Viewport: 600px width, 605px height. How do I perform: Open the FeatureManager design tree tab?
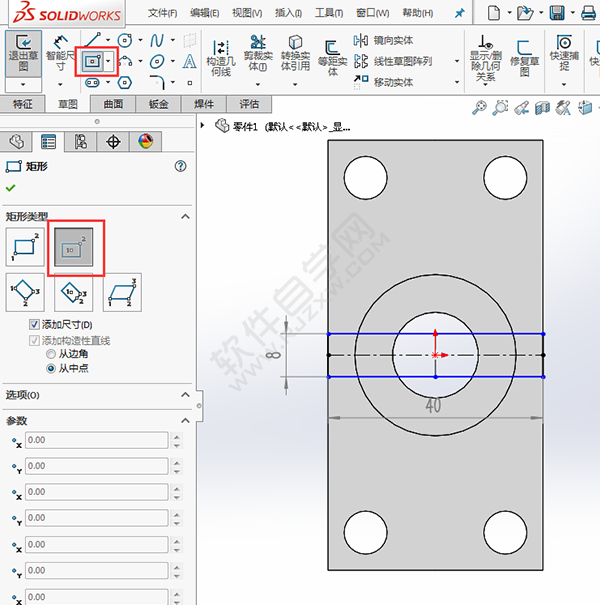(x=16, y=142)
